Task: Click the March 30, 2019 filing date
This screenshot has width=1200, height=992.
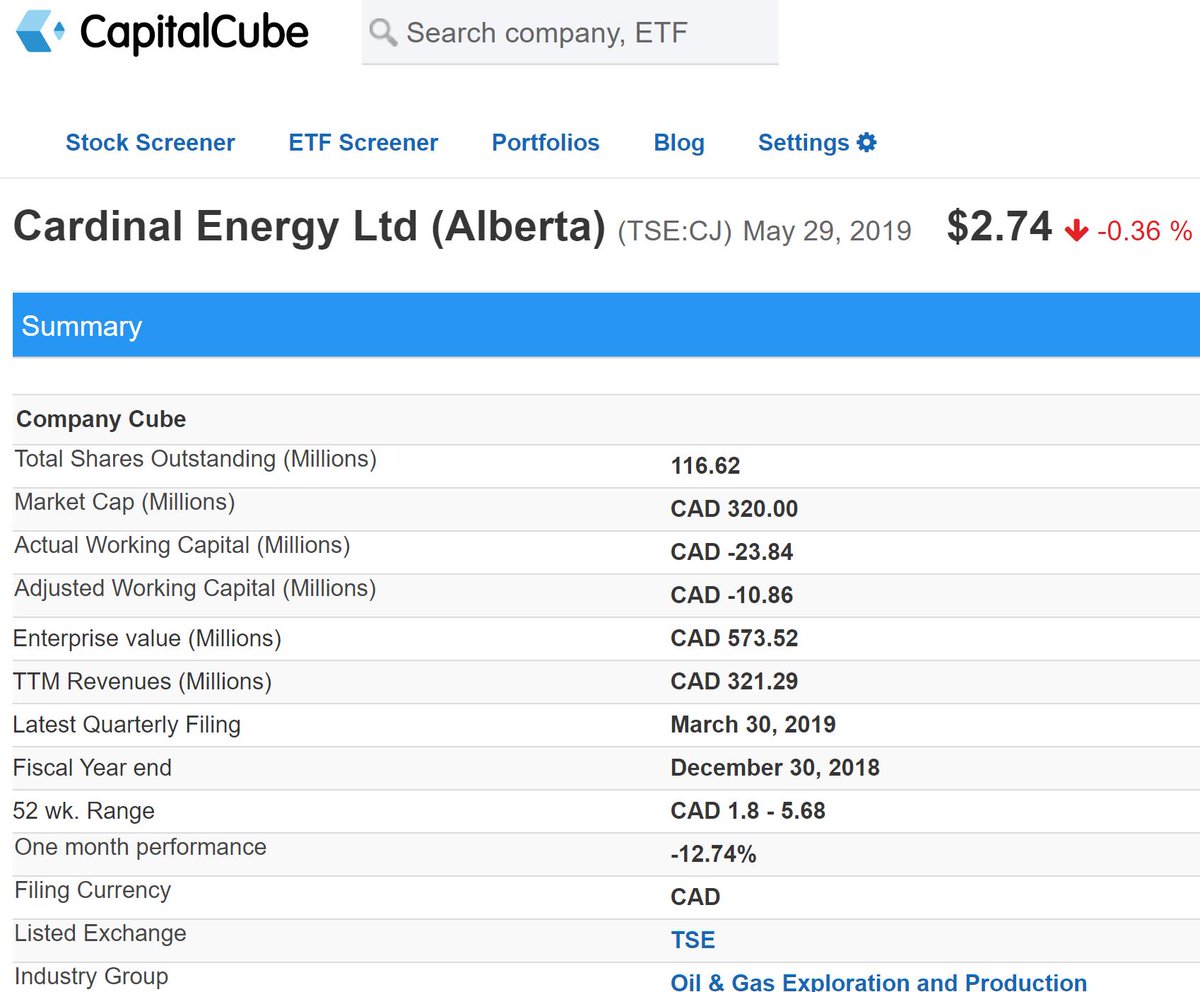Action: [x=753, y=724]
